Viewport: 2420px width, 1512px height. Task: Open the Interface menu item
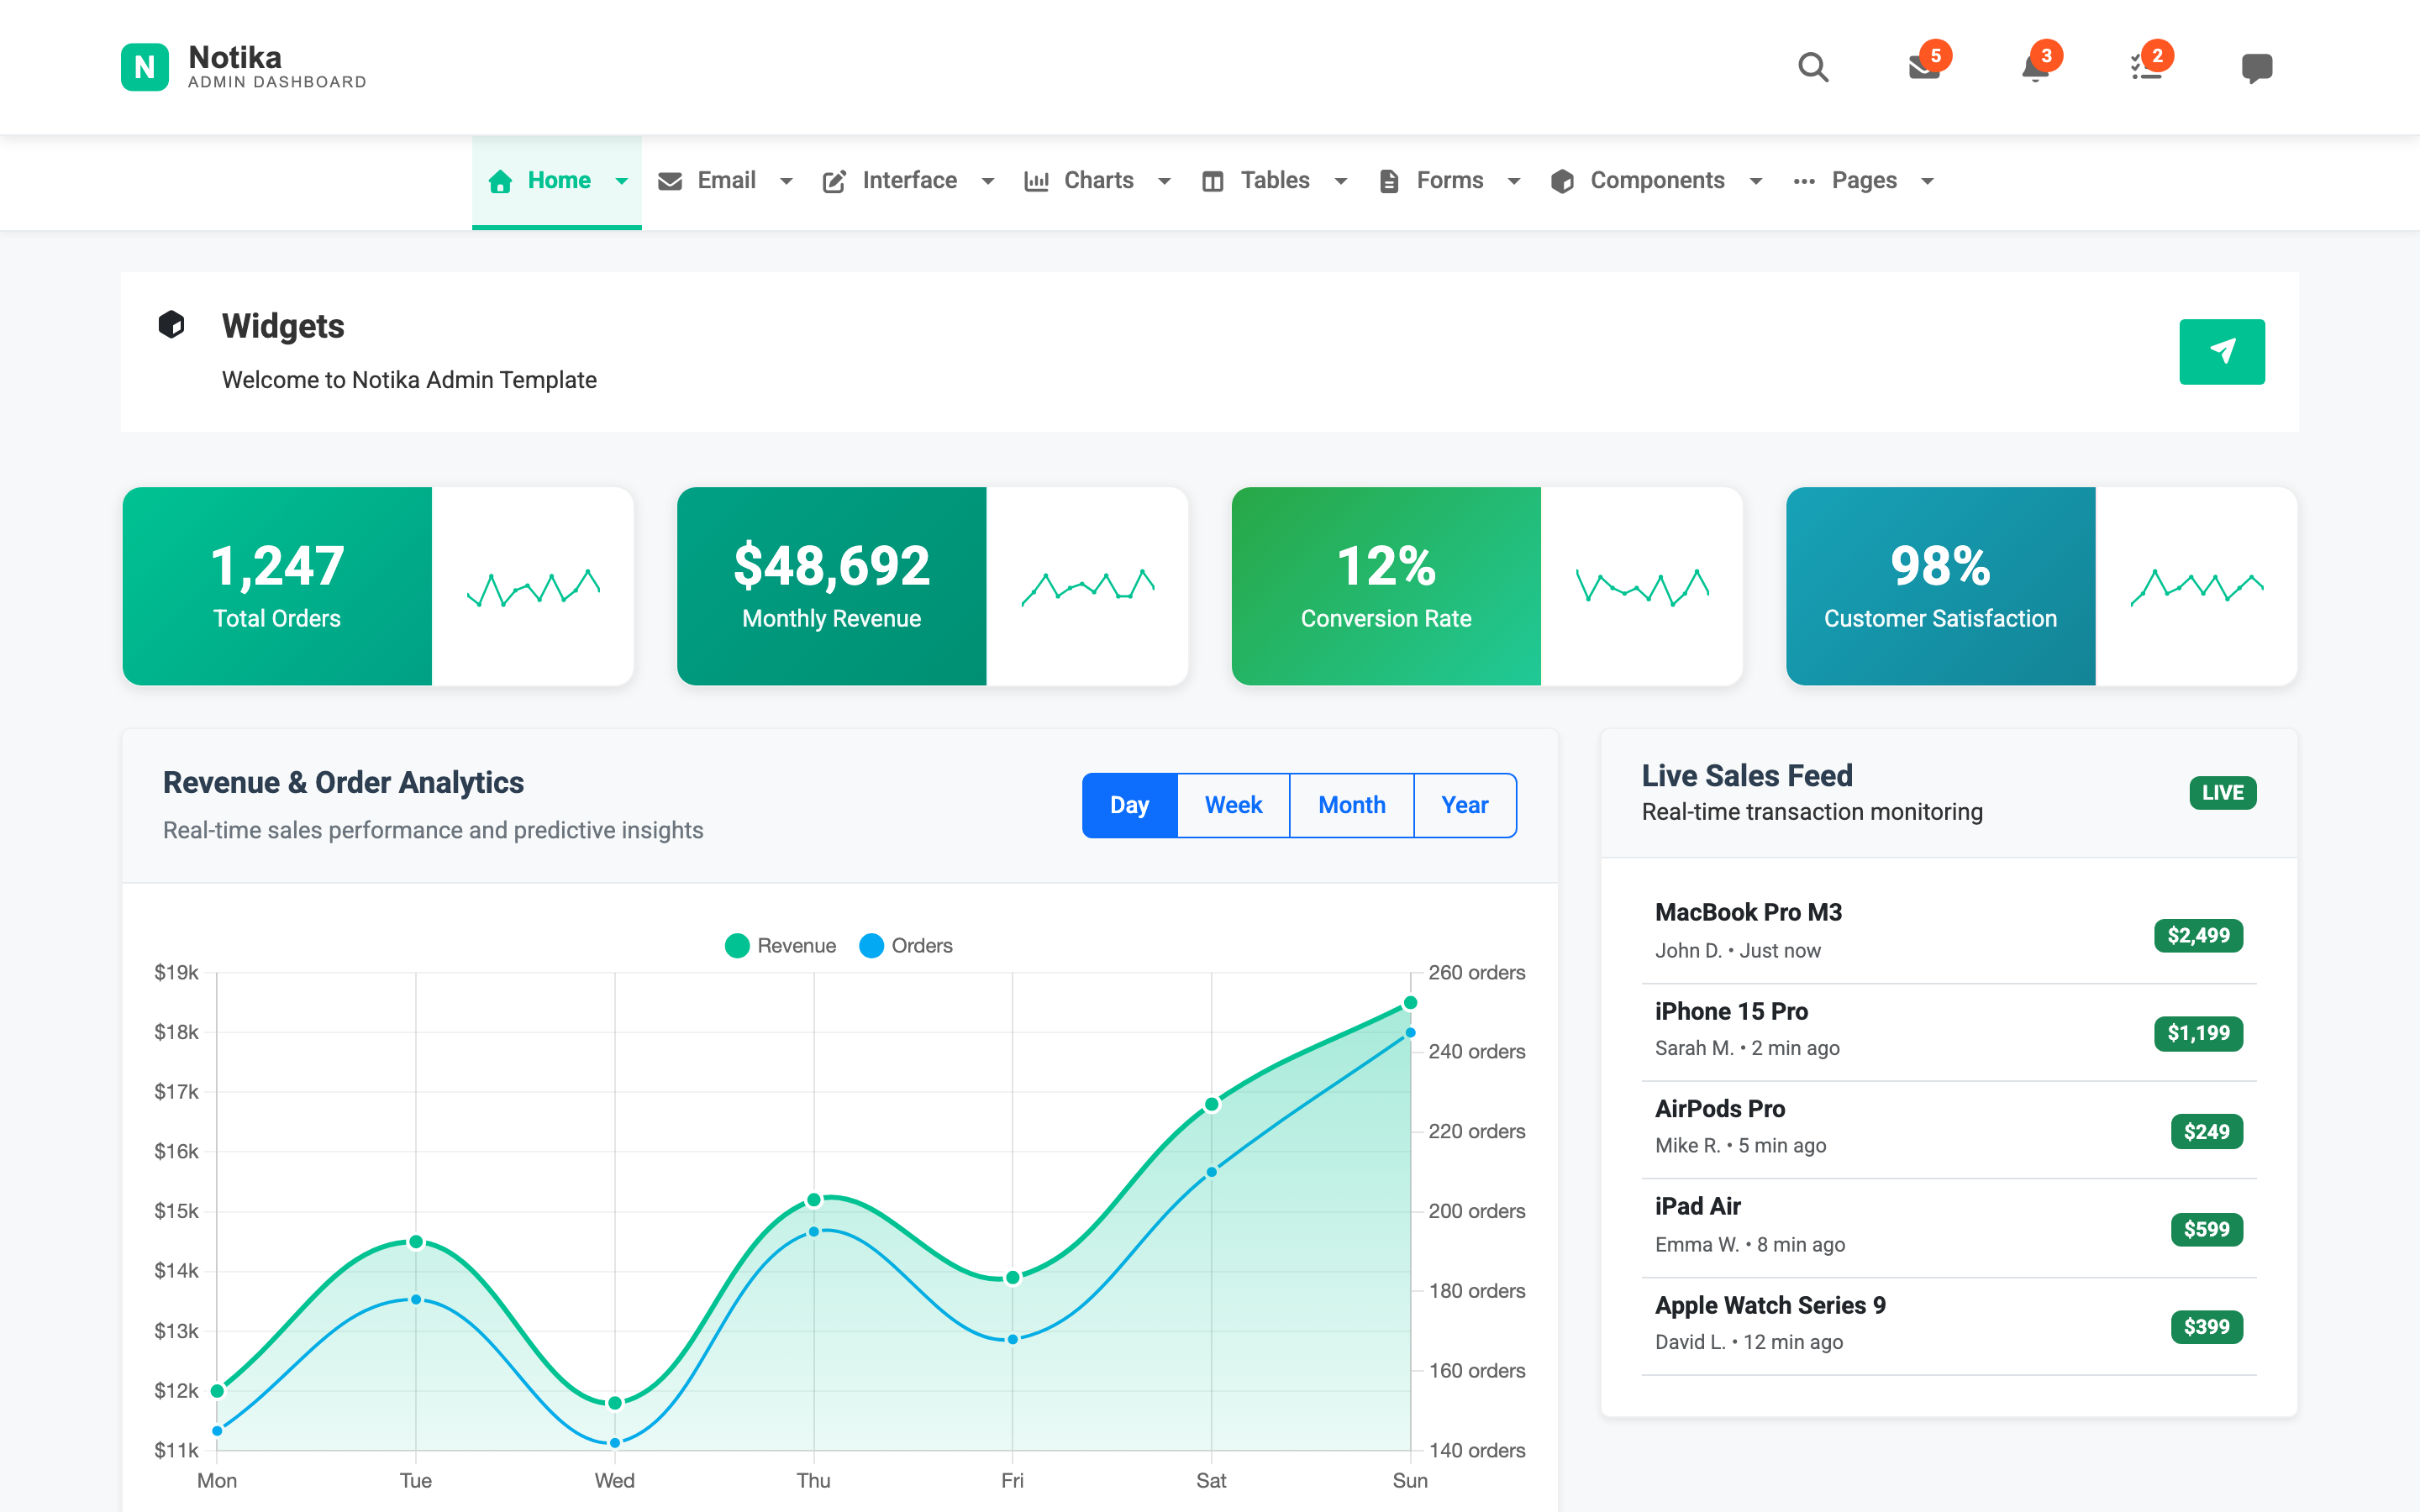(908, 182)
